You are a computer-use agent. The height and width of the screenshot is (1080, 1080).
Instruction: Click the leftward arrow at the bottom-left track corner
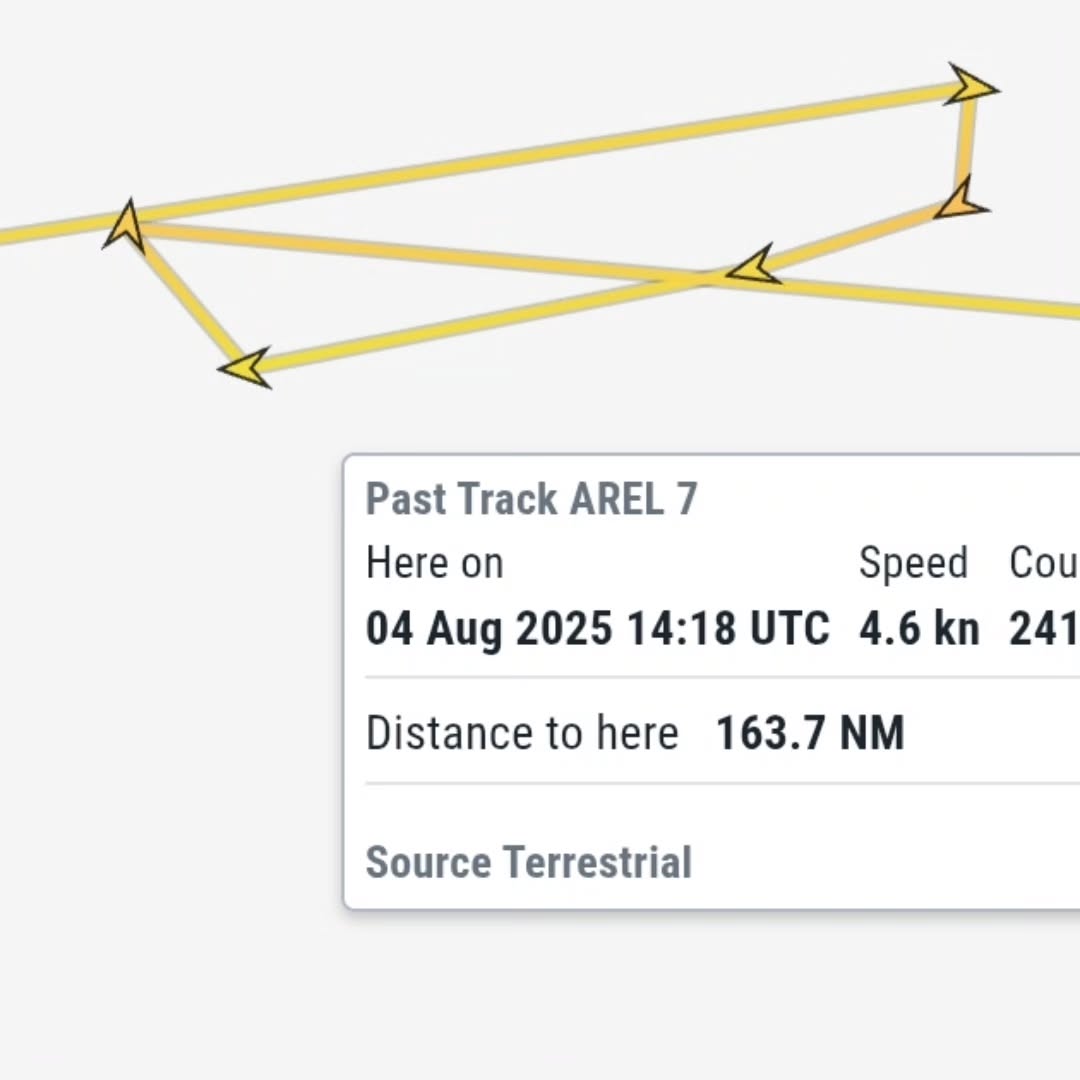[246, 366]
